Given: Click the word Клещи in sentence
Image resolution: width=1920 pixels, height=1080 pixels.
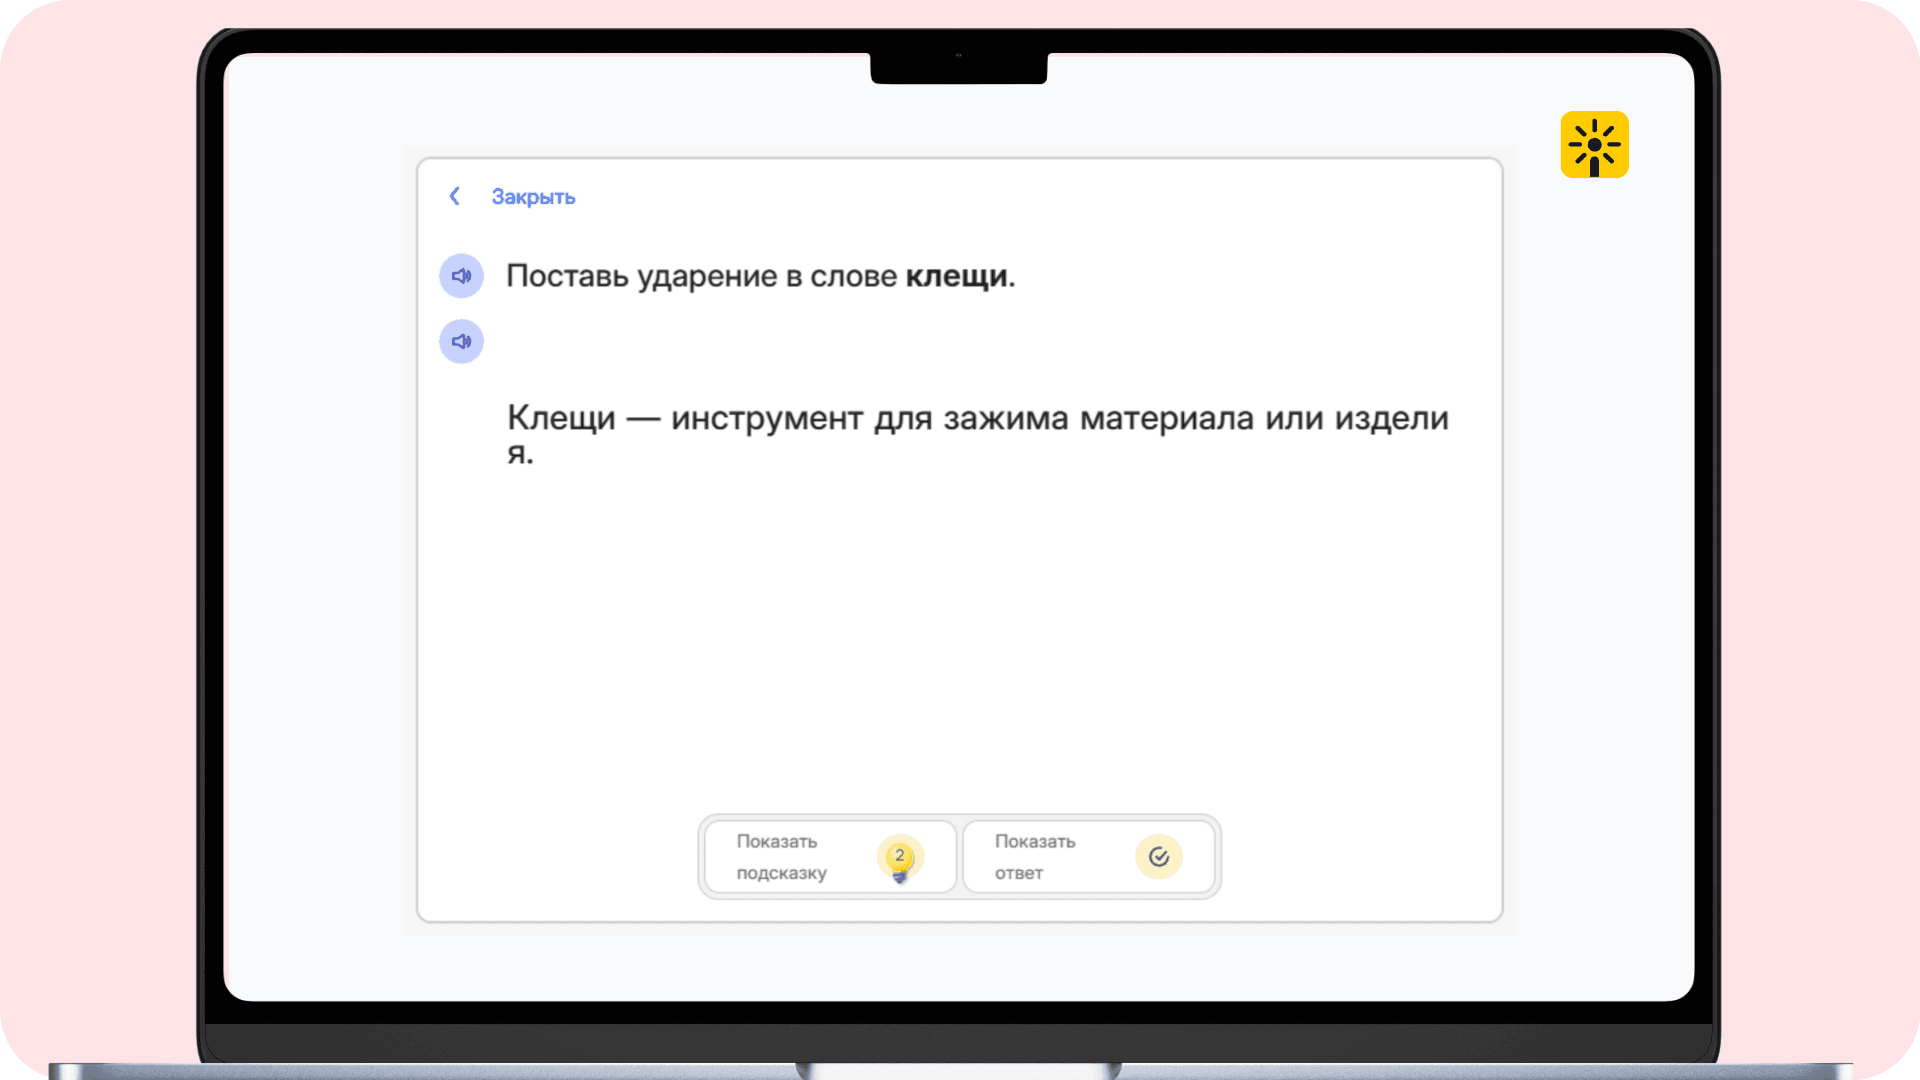Looking at the screenshot, I should pyautogui.click(x=561, y=418).
